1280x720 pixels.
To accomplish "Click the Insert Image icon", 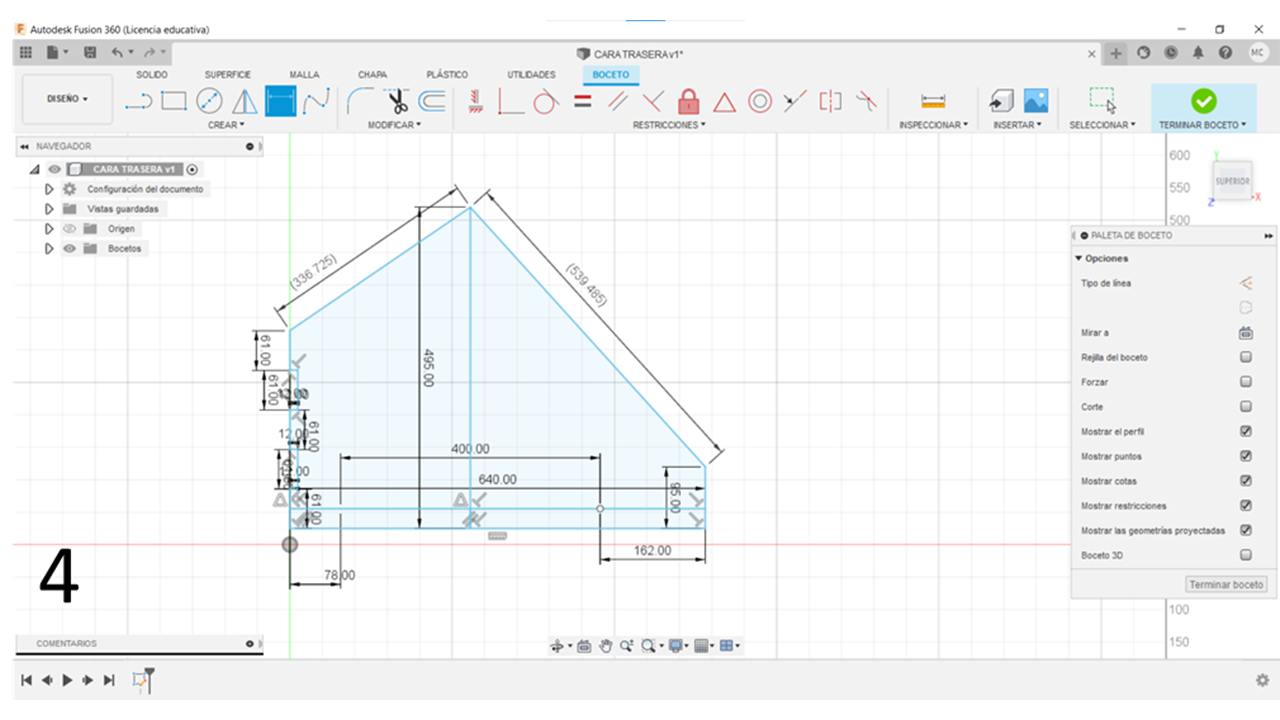I will [x=1035, y=101].
